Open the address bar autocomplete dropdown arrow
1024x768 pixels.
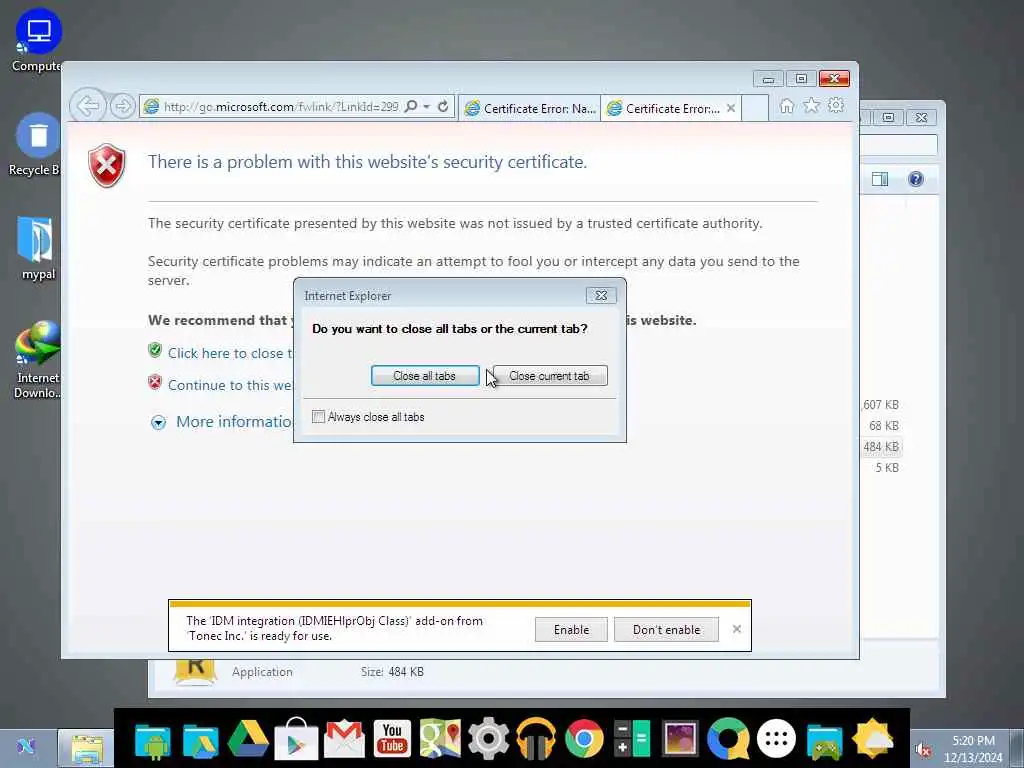pos(426,106)
